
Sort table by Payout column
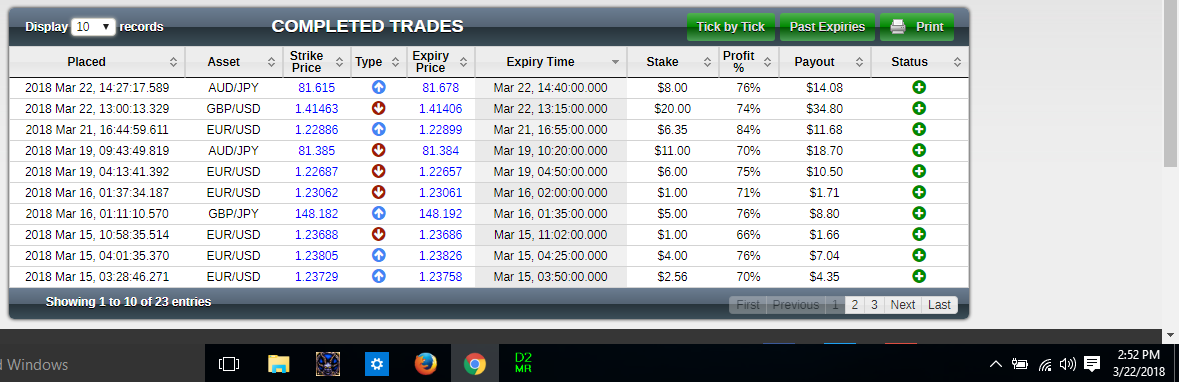[825, 62]
